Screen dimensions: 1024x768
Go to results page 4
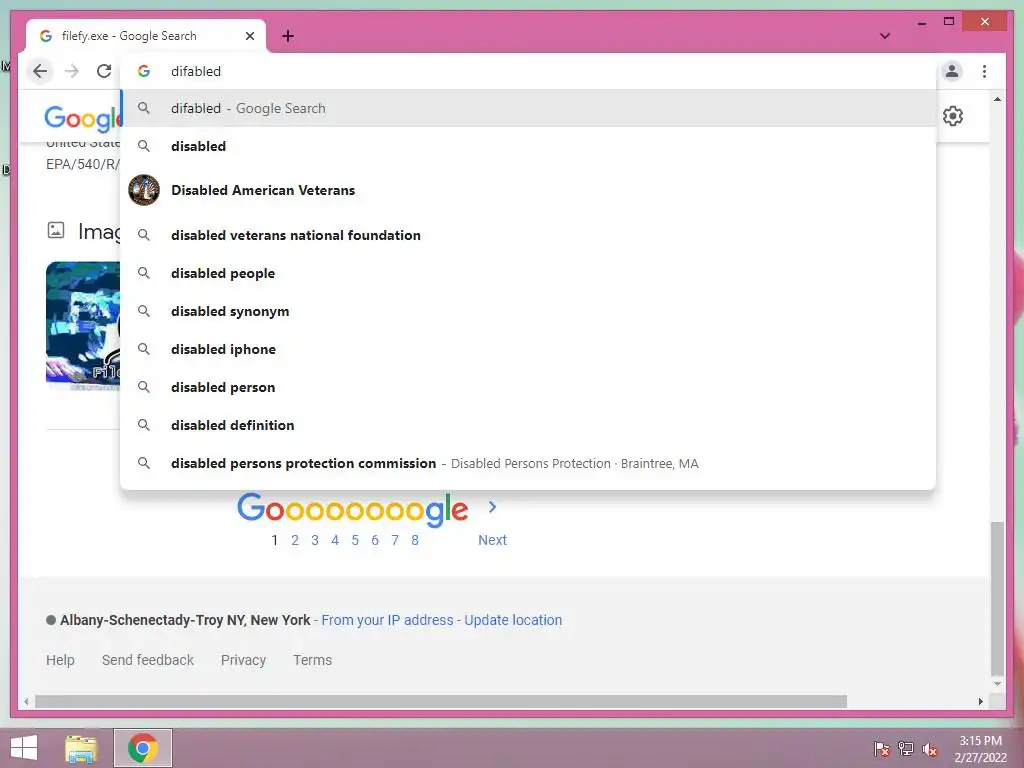[335, 540]
